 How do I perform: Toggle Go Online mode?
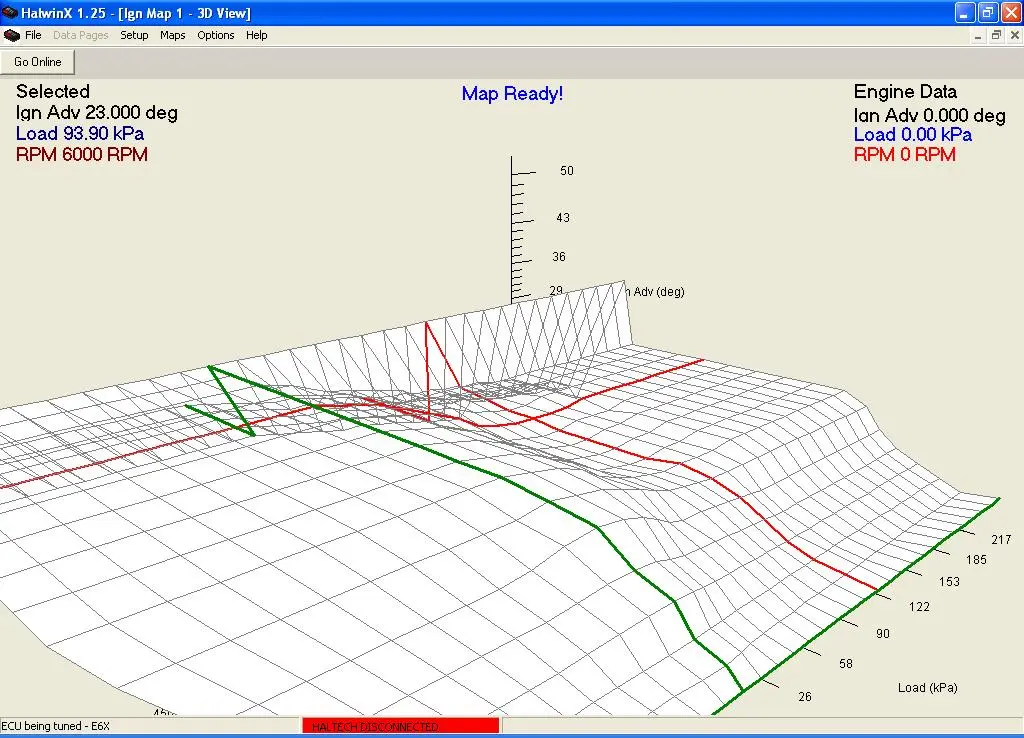coord(37,61)
